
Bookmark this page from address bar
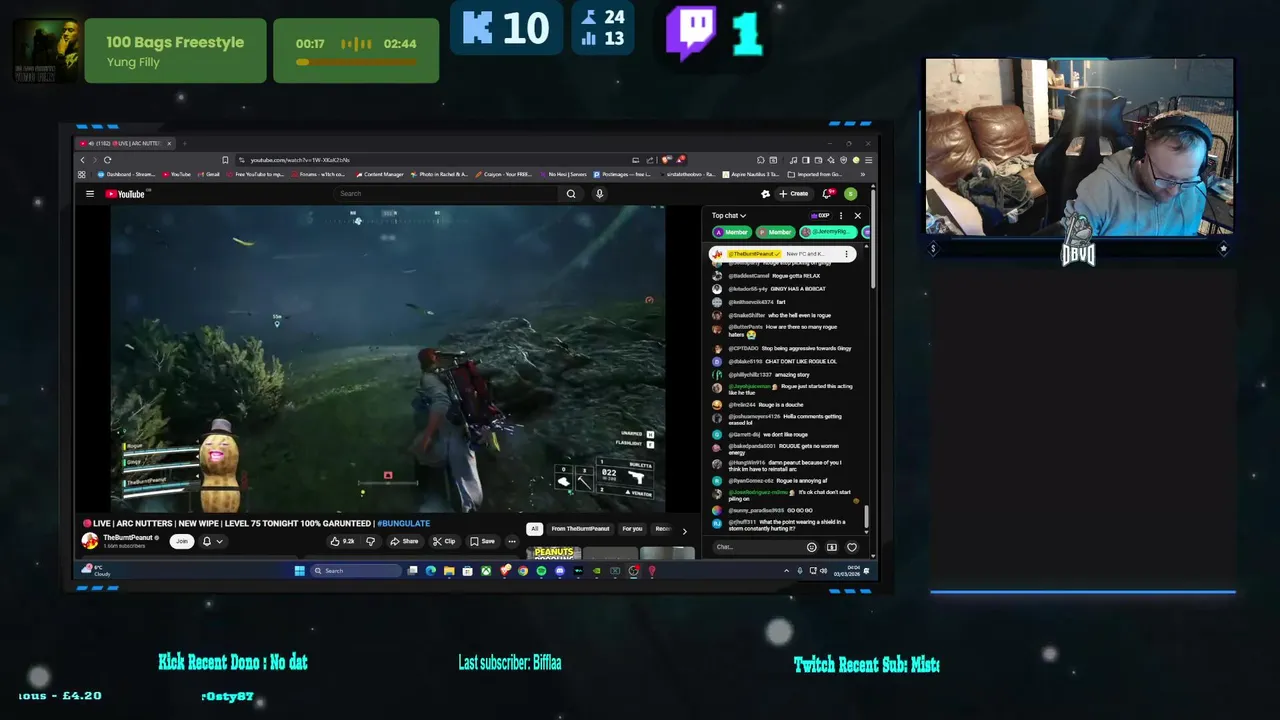(225, 160)
